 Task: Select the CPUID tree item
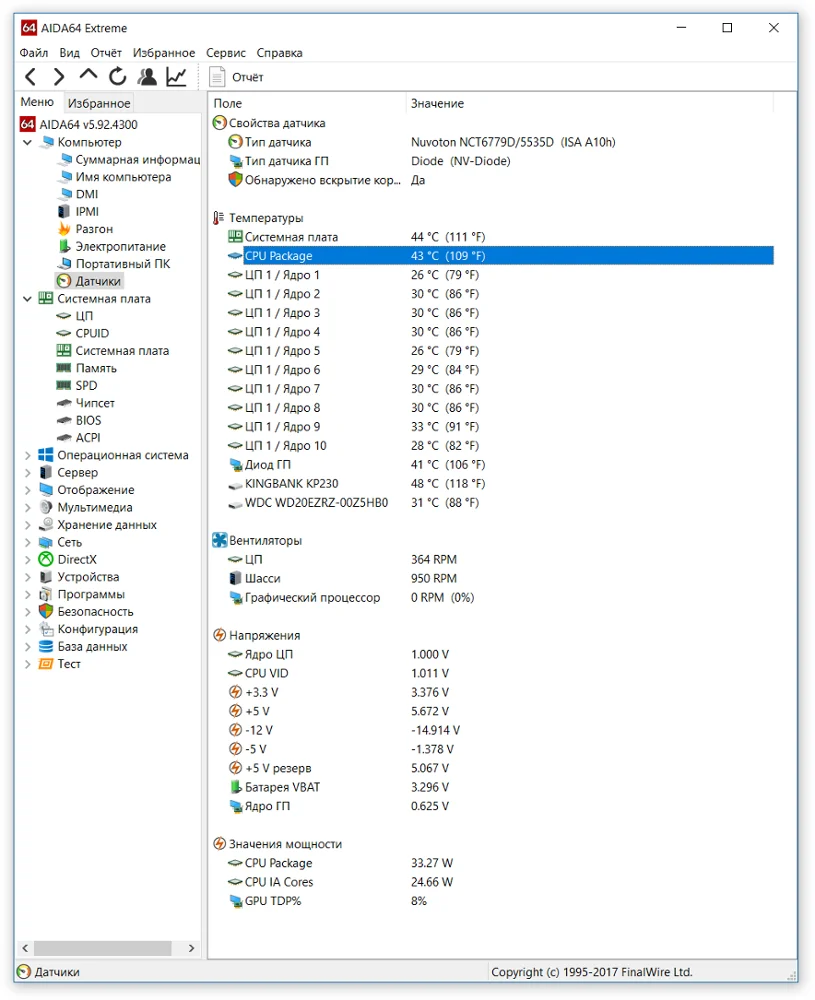pyautogui.click(x=92, y=334)
